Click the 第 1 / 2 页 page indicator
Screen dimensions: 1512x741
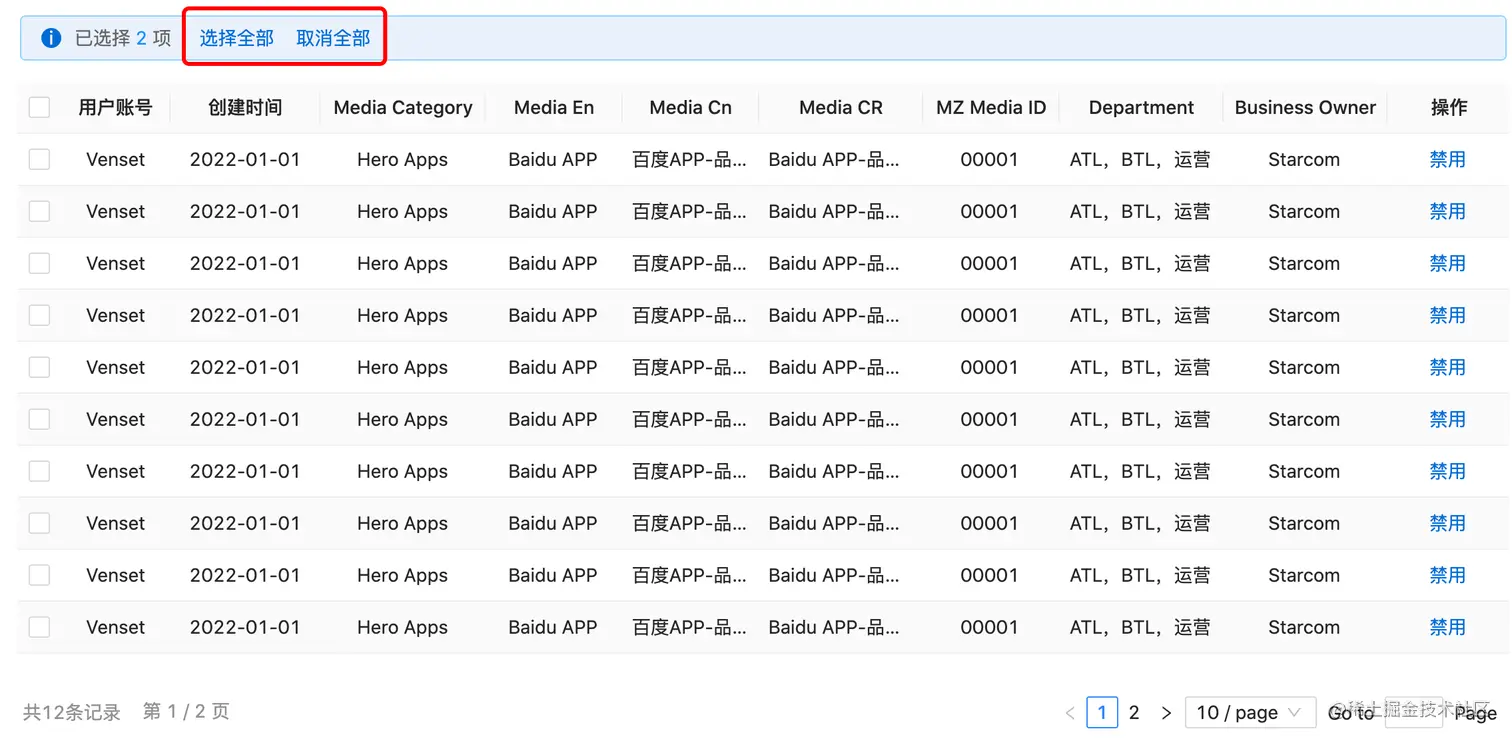click(x=186, y=711)
